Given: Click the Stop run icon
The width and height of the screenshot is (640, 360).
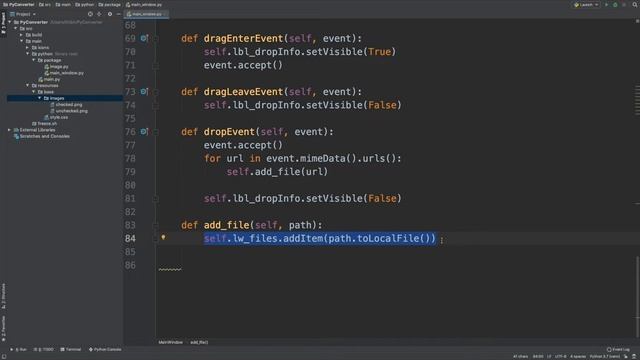Looking at the screenshot, I should [x=624, y=5].
